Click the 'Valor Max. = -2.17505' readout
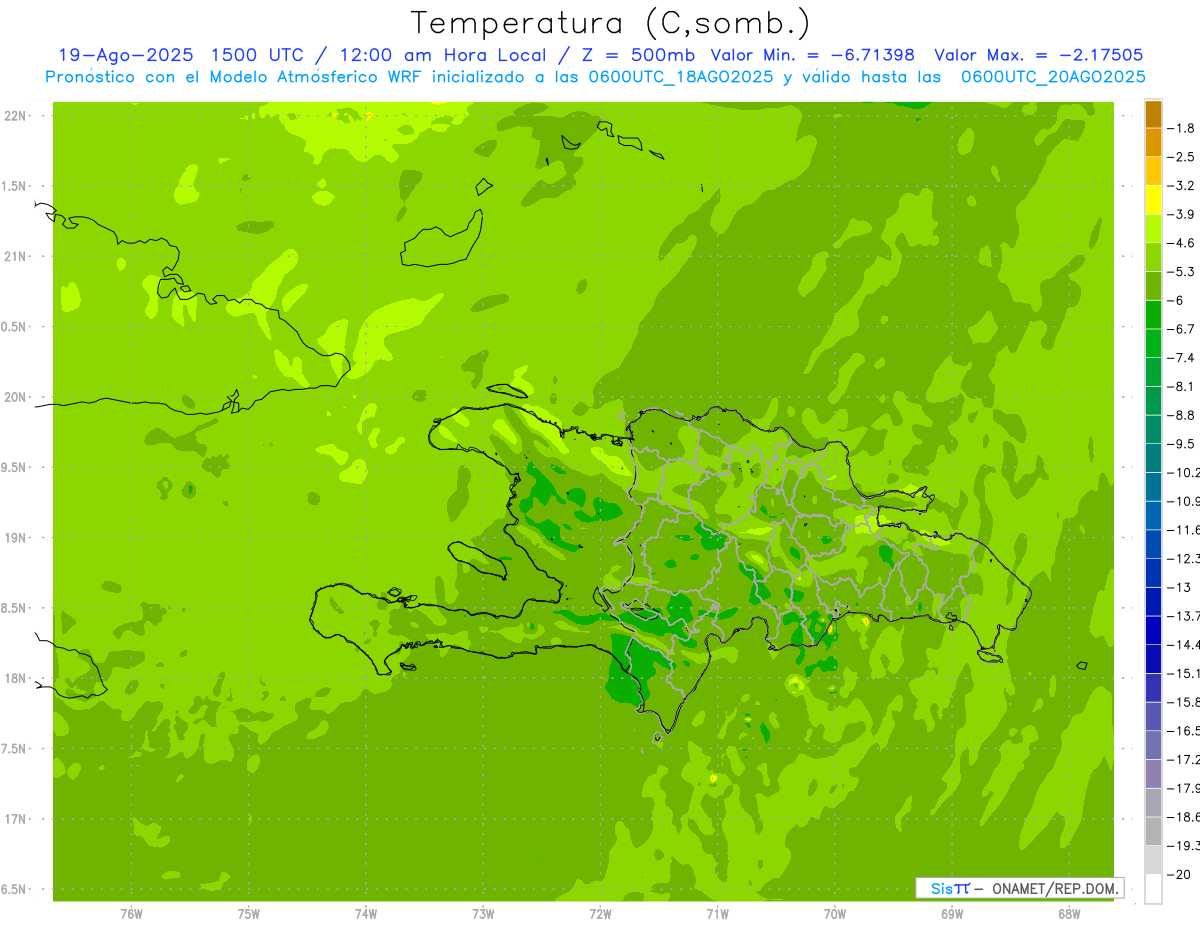This screenshot has height=927, width=1200. 1039,55
